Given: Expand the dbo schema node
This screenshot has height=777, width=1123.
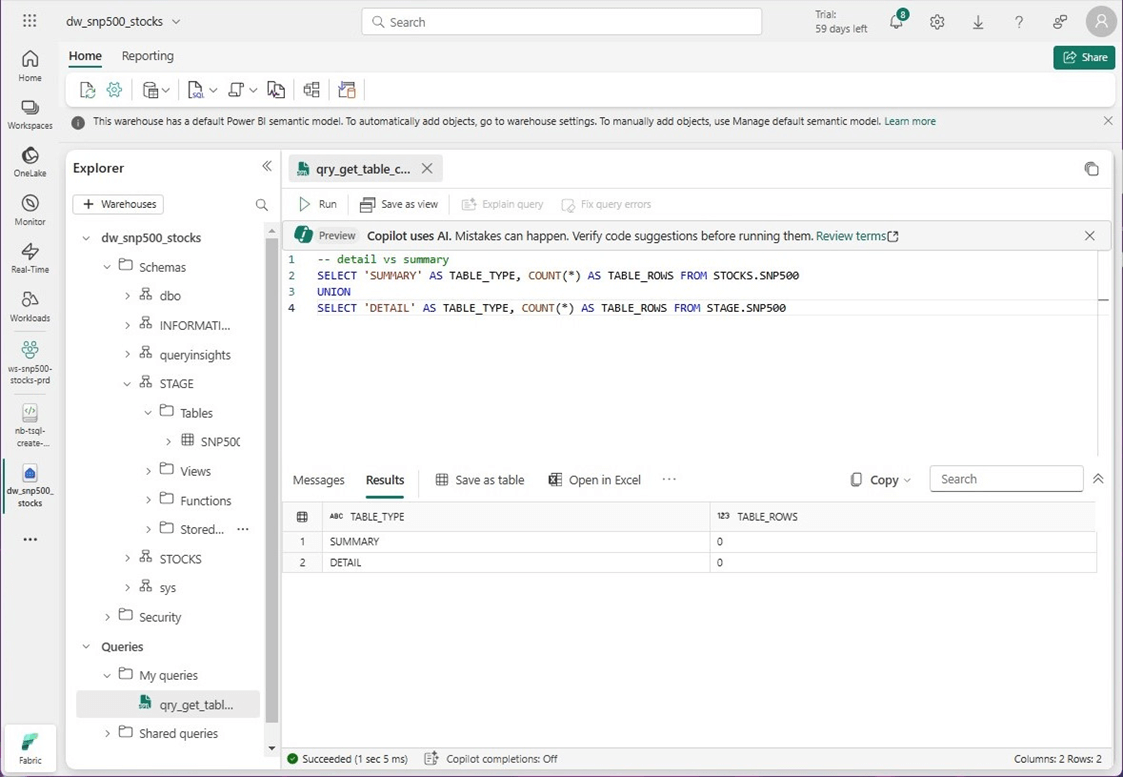Looking at the screenshot, I should pyautogui.click(x=127, y=296).
